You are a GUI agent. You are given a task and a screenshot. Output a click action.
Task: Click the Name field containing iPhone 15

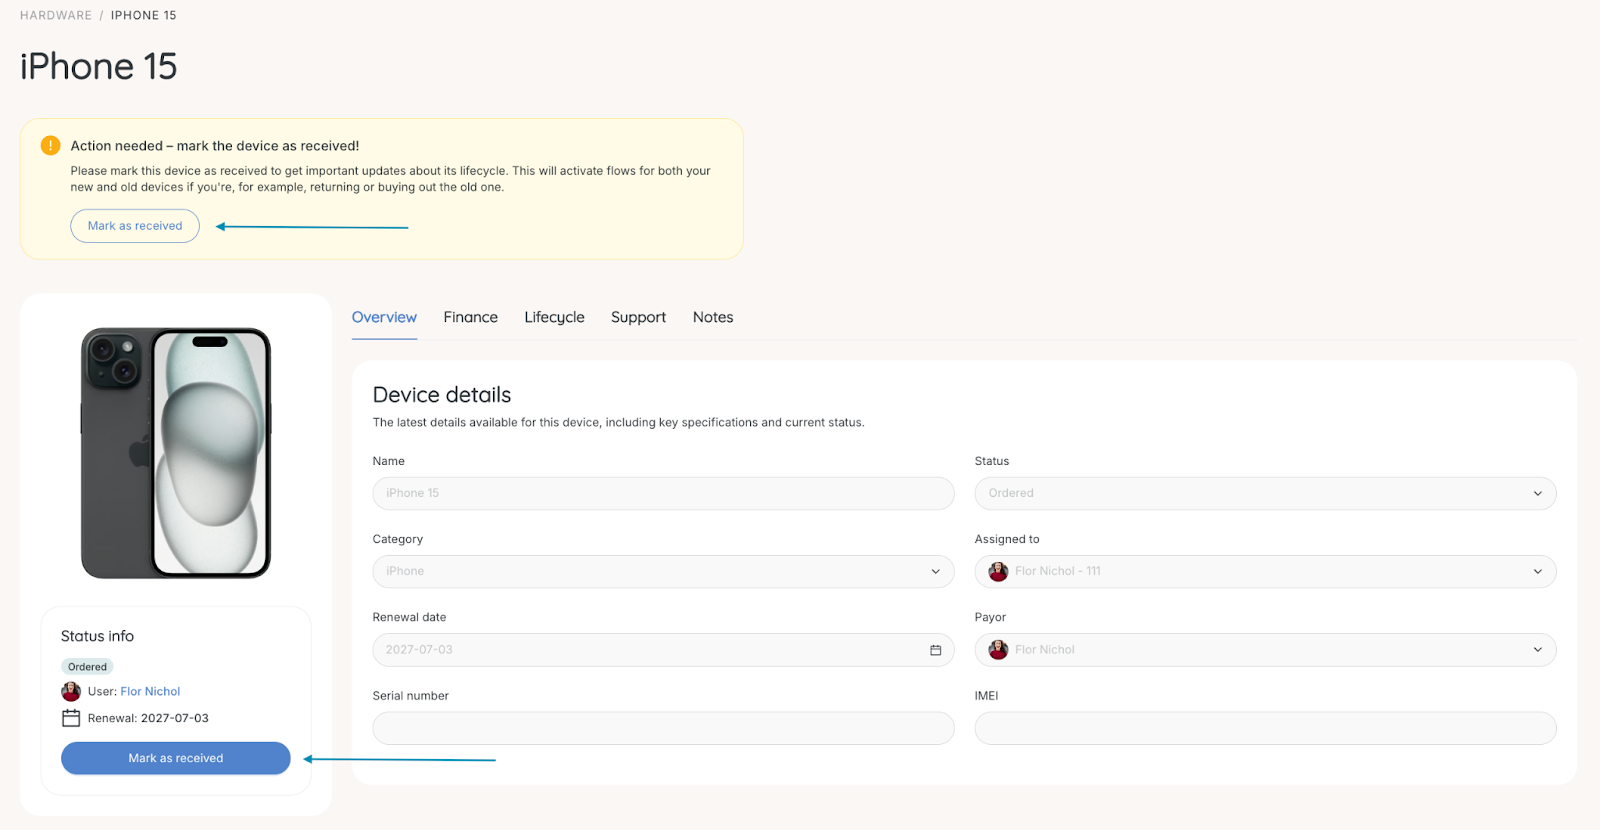(x=663, y=493)
